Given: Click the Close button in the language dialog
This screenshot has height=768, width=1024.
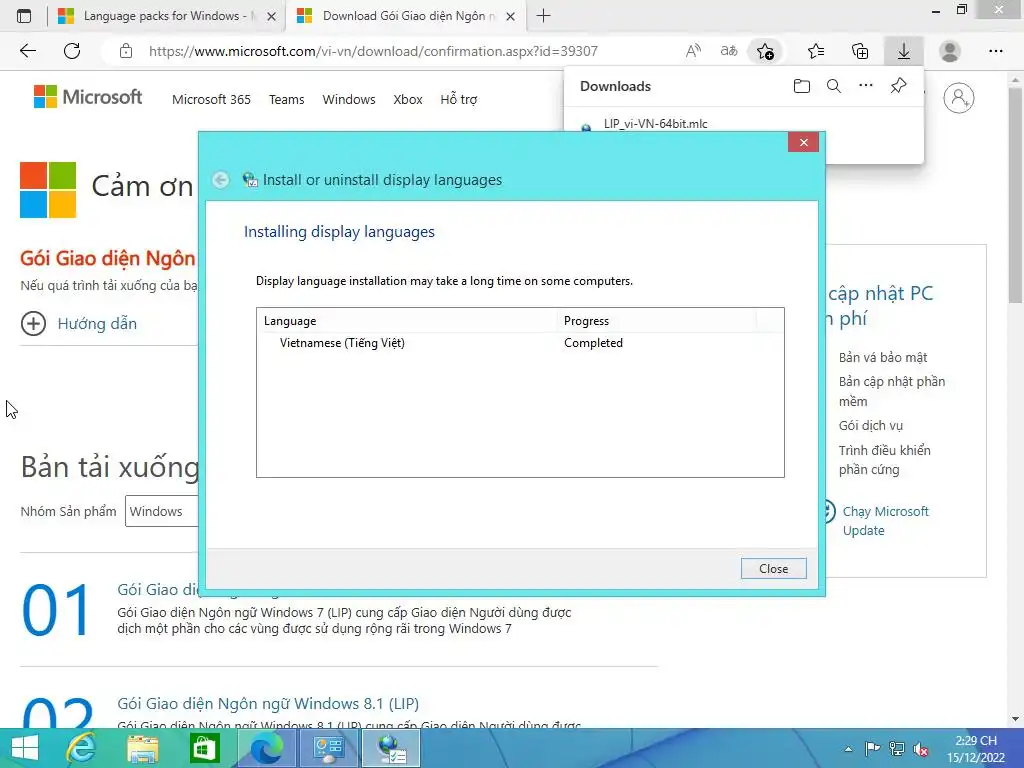Looking at the screenshot, I should [773, 568].
